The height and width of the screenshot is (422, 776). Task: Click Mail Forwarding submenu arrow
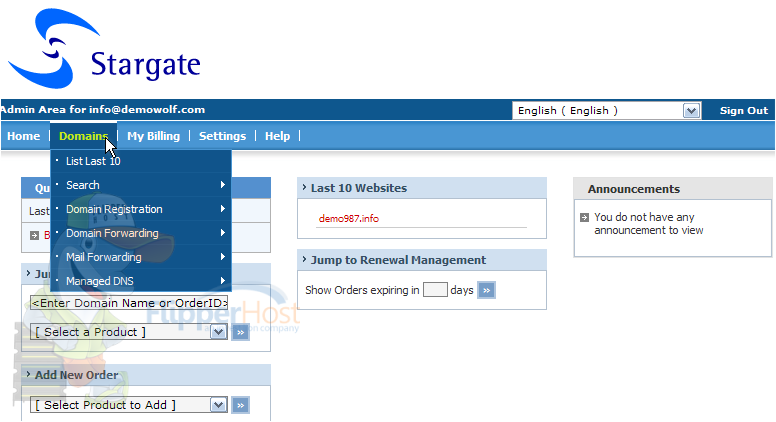coord(223,256)
